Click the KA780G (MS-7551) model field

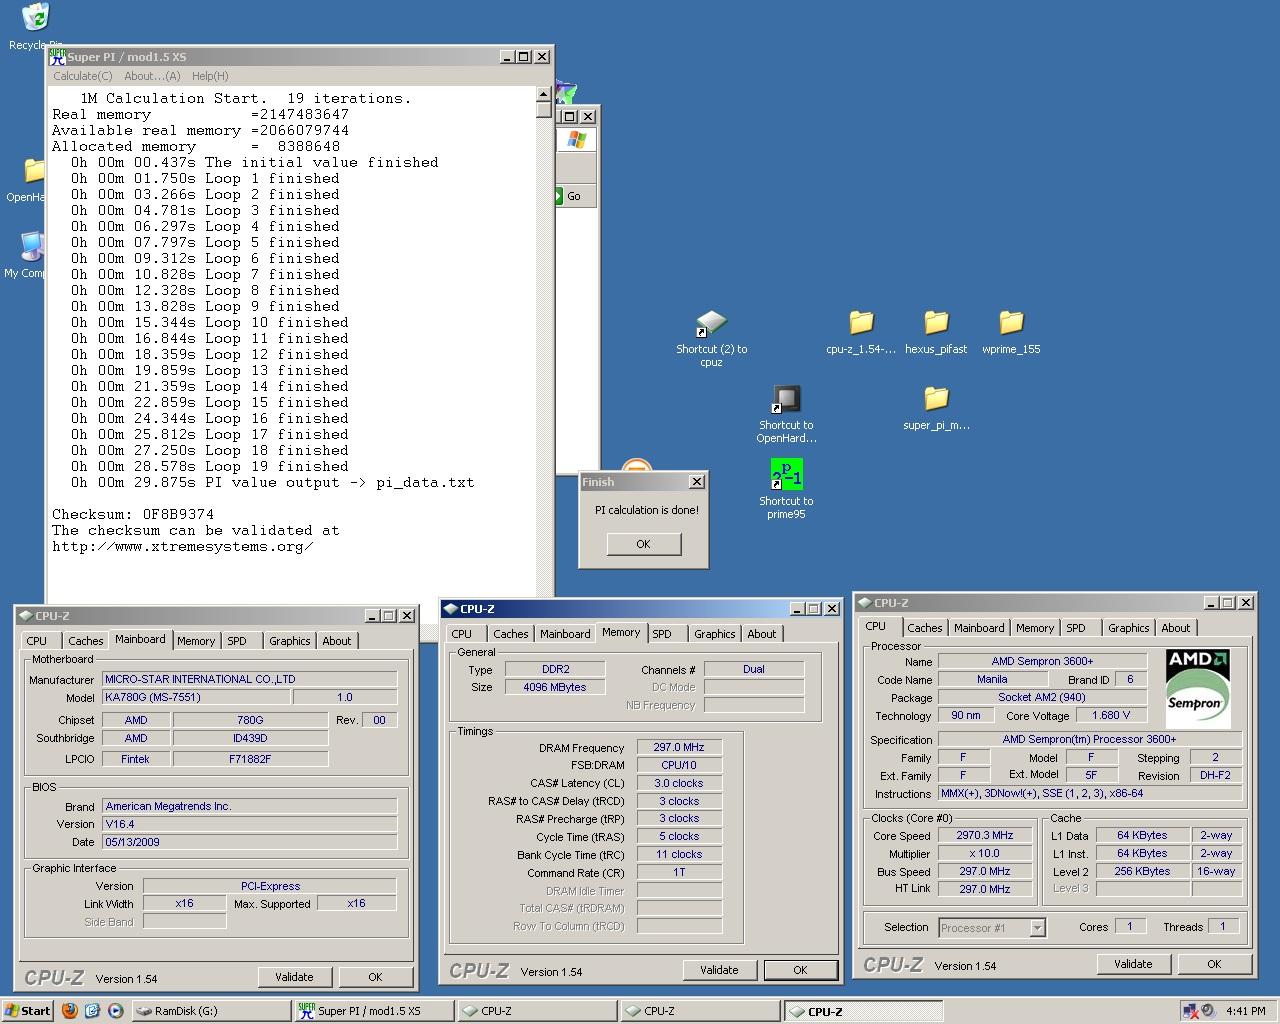(x=196, y=697)
